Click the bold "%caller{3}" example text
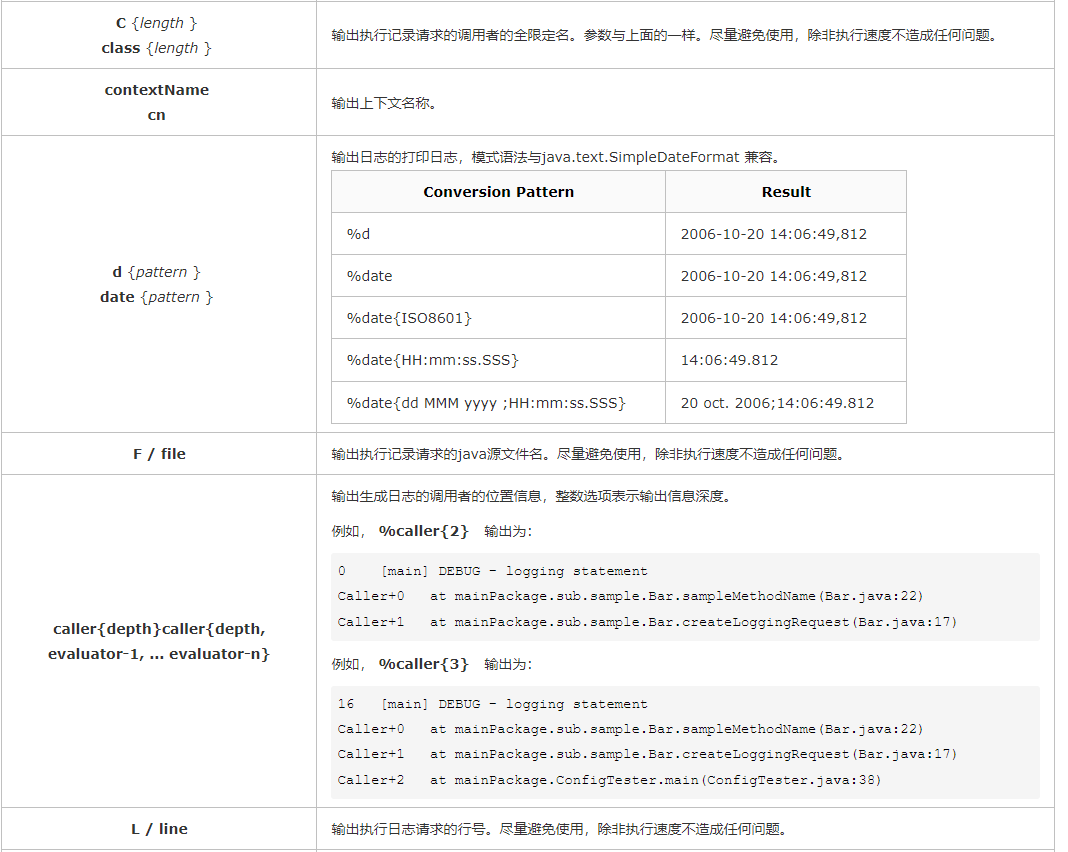This screenshot has height=852, width=1068. click(x=424, y=664)
